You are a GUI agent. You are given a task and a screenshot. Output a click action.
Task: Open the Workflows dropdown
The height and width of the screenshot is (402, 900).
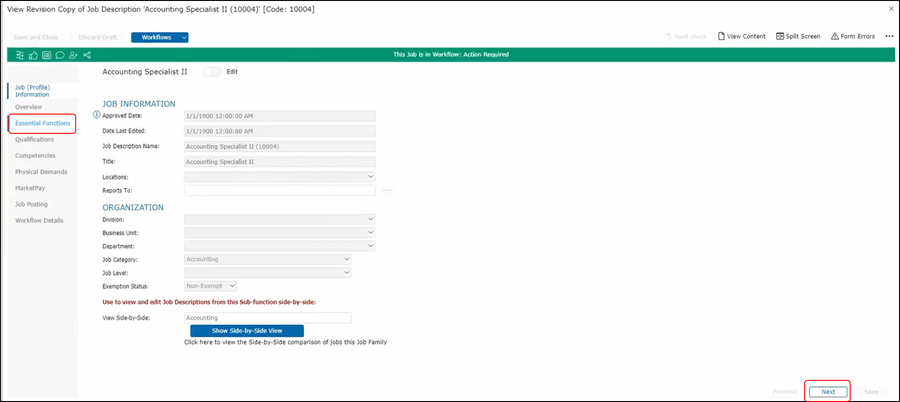(160, 37)
